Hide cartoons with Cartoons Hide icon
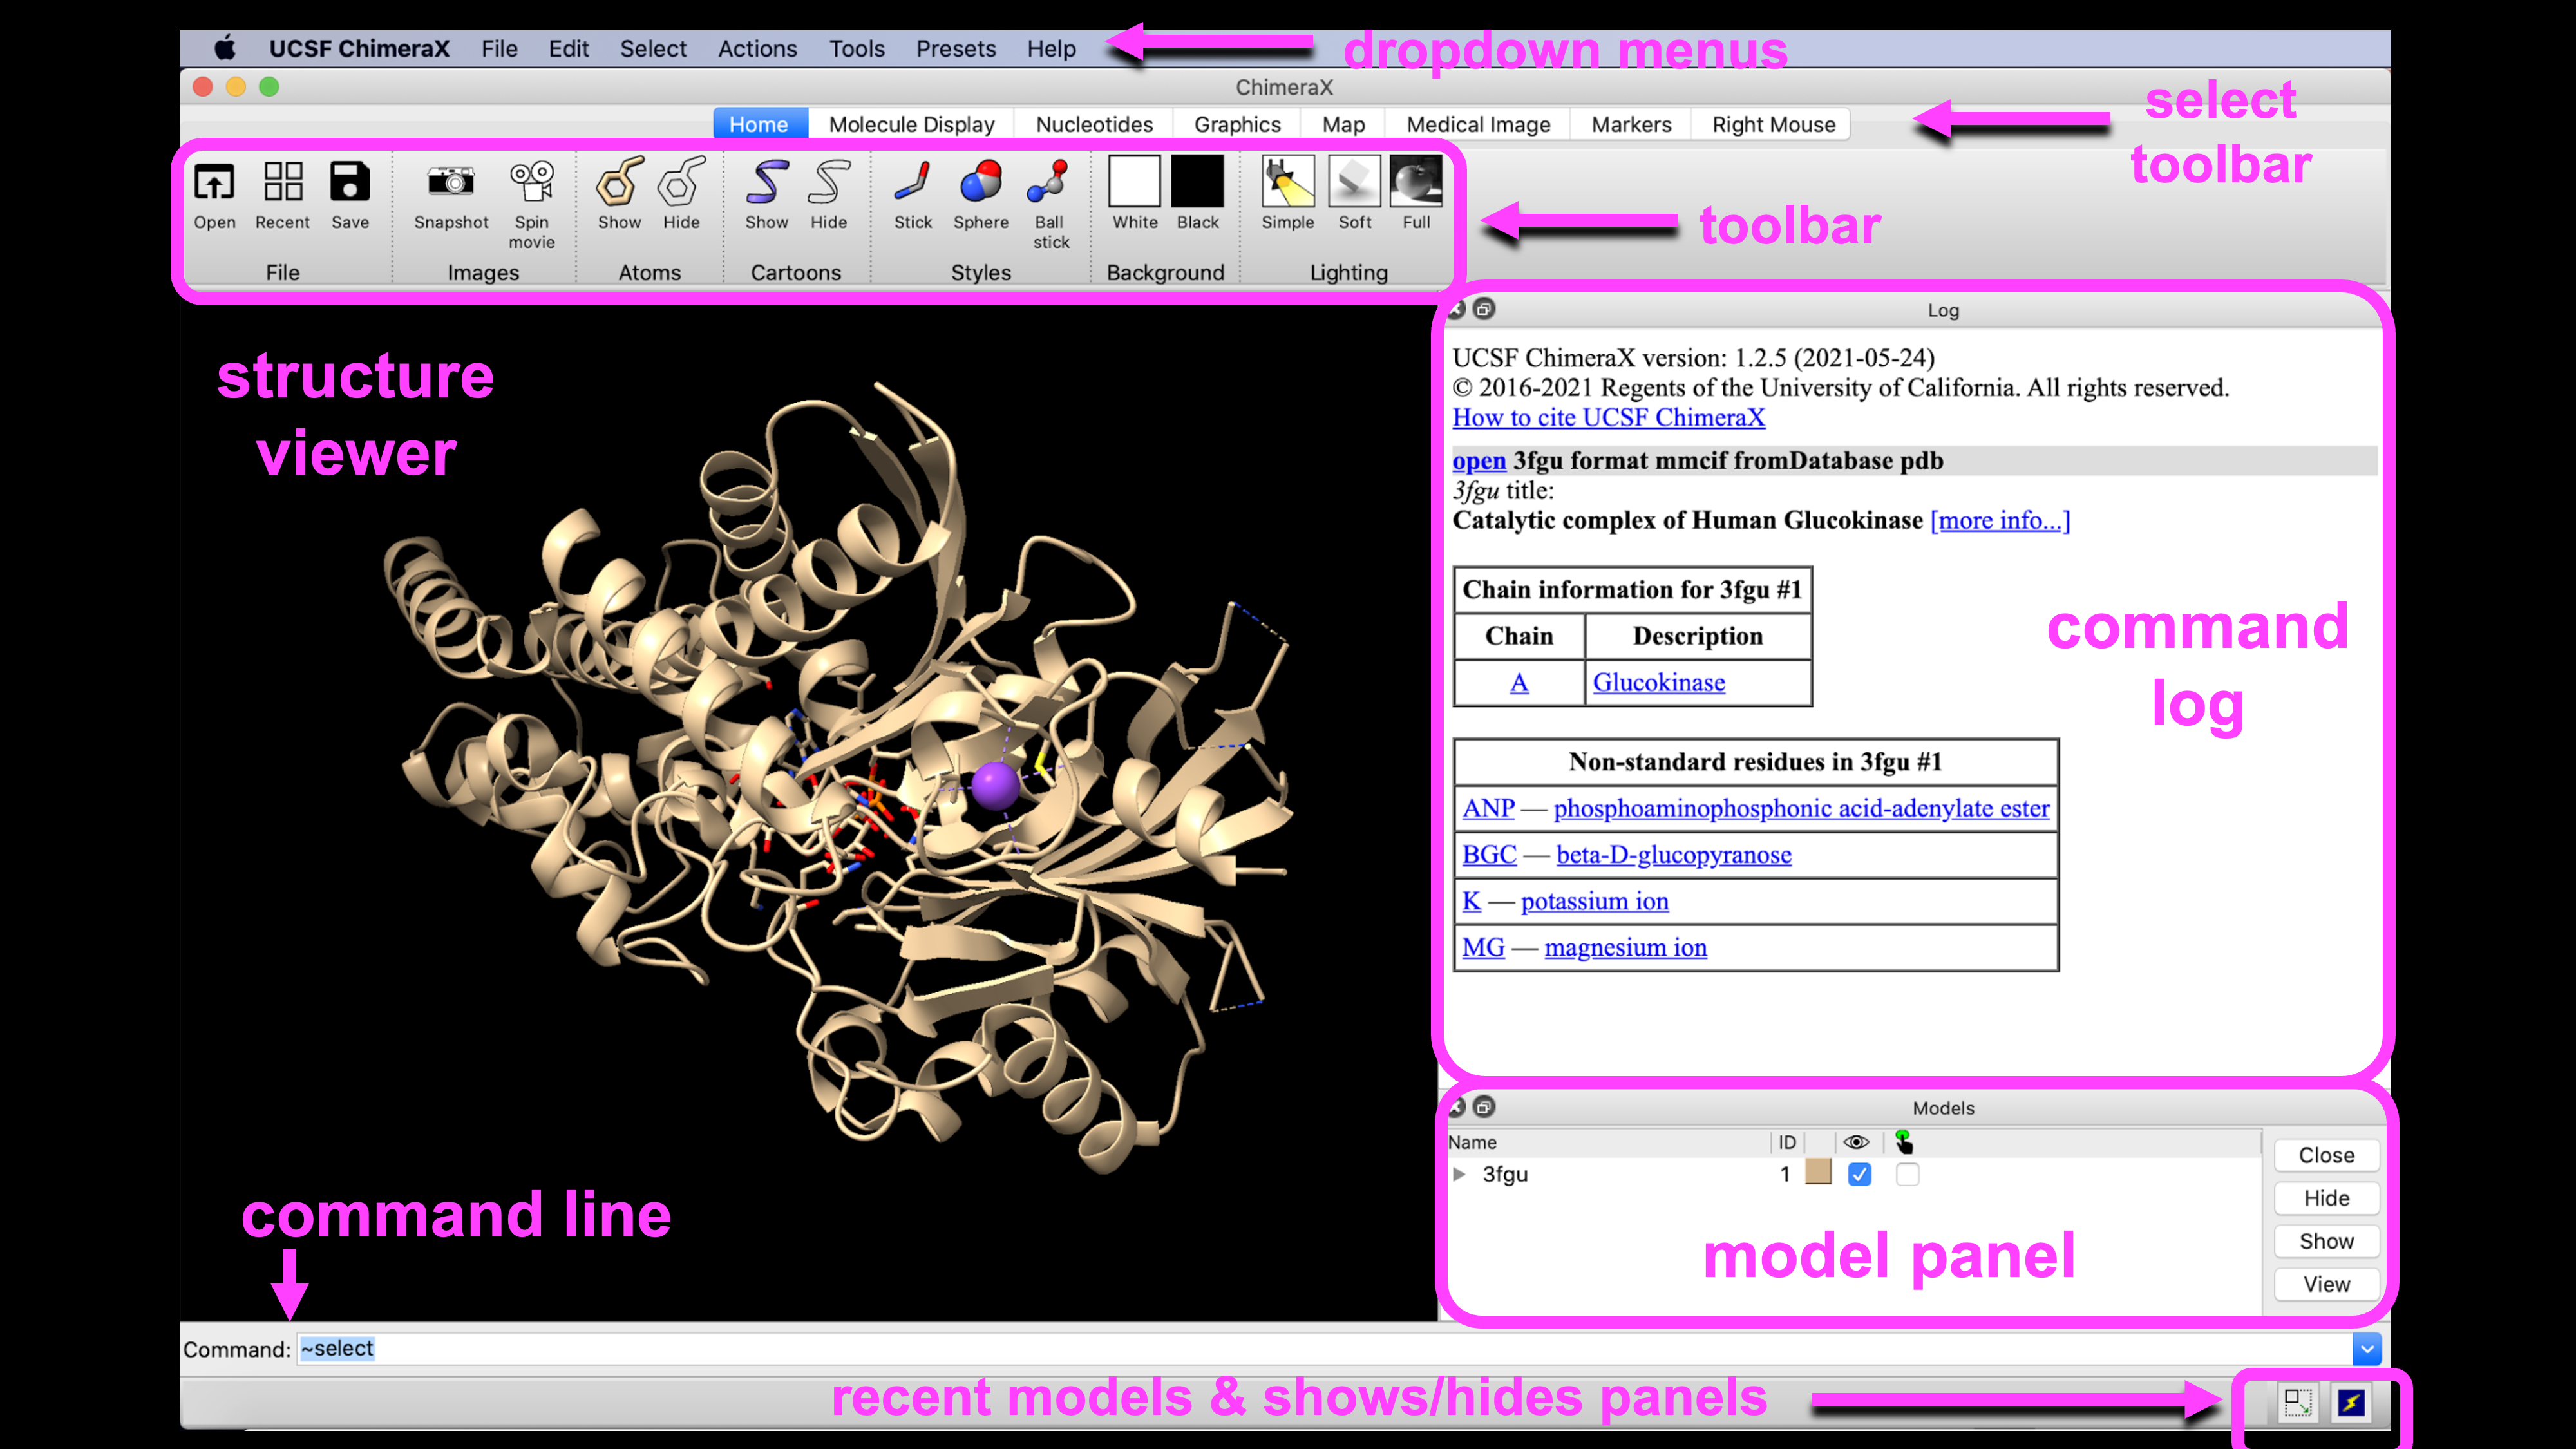Viewport: 2576px width, 1449px height. [828, 183]
